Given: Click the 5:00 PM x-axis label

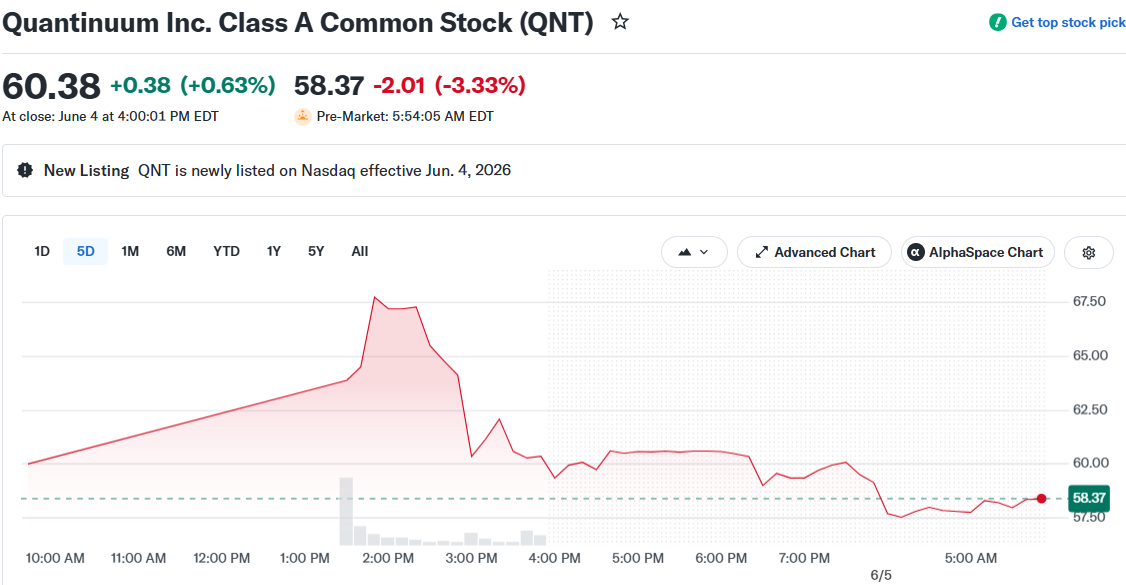Looking at the screenshot, I should pos(638,558).
